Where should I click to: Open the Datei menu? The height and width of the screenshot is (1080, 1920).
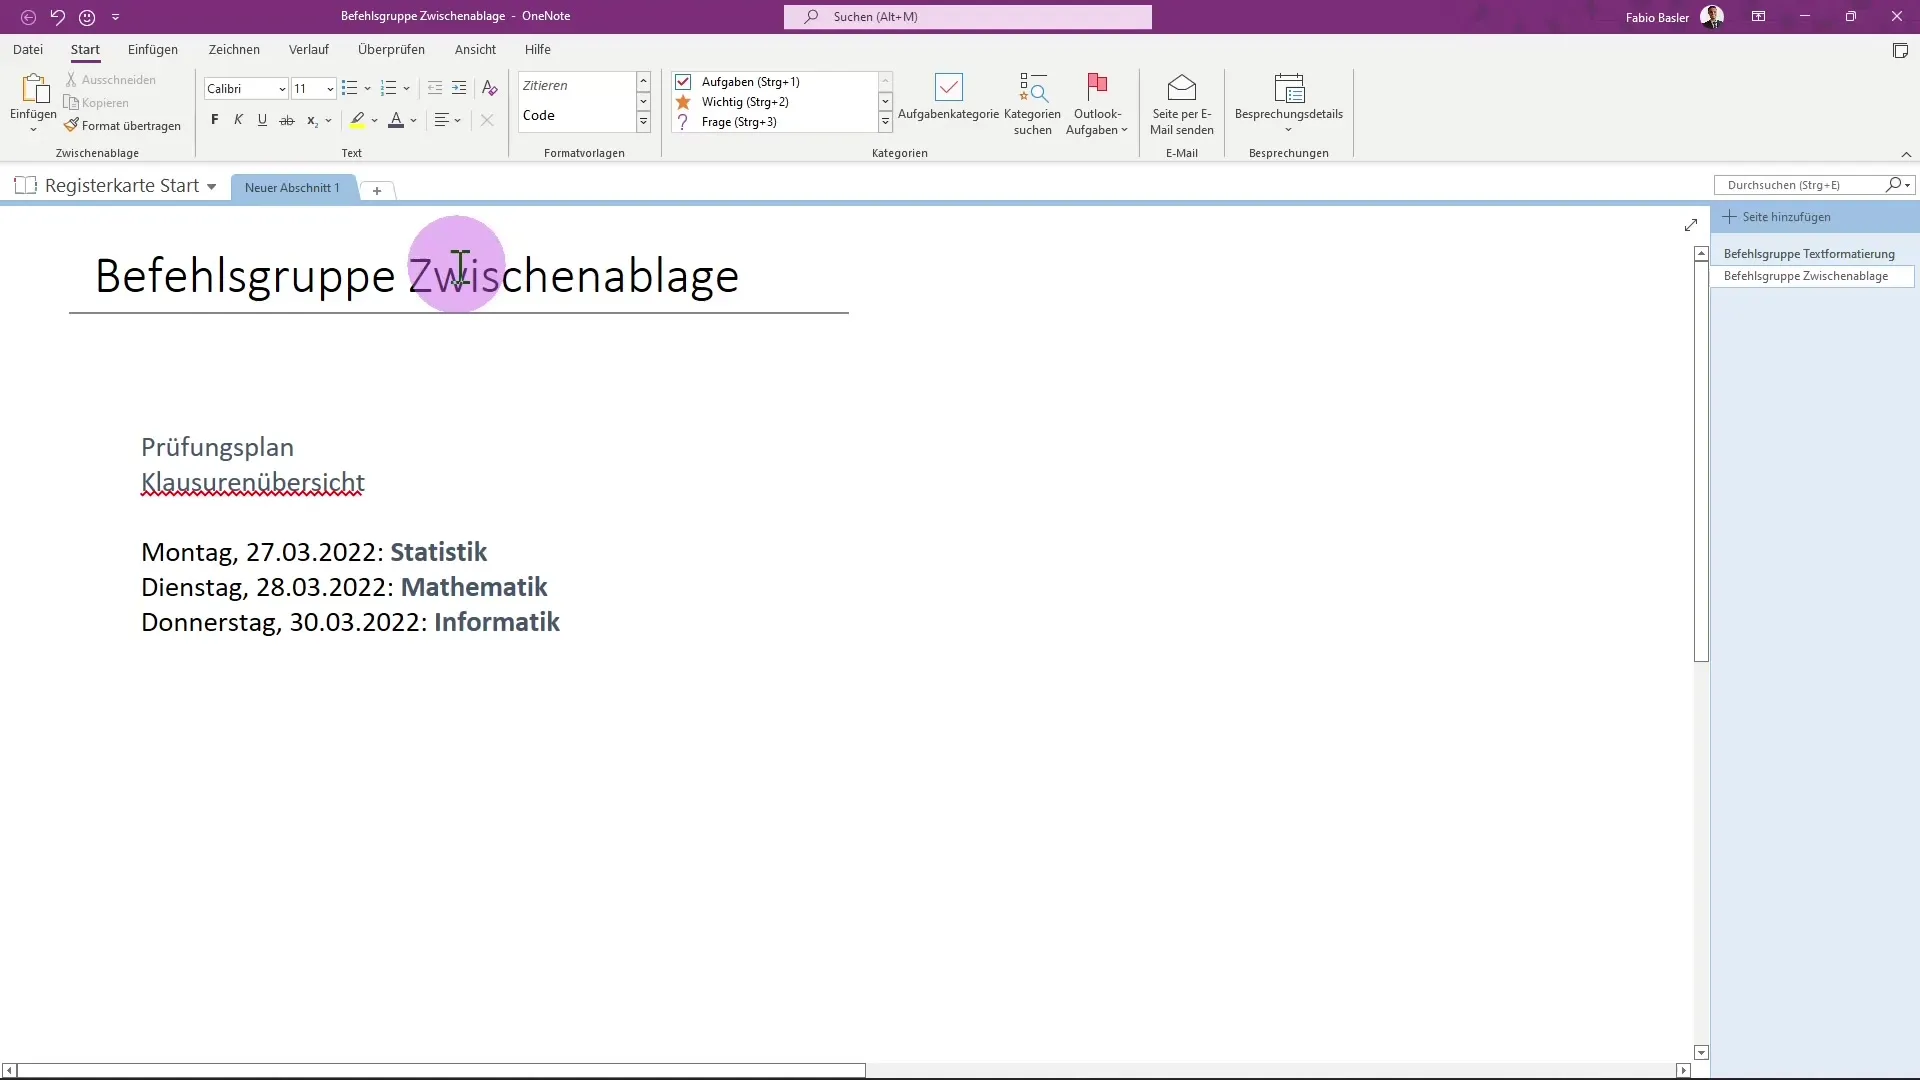click(x=28, y=49)
